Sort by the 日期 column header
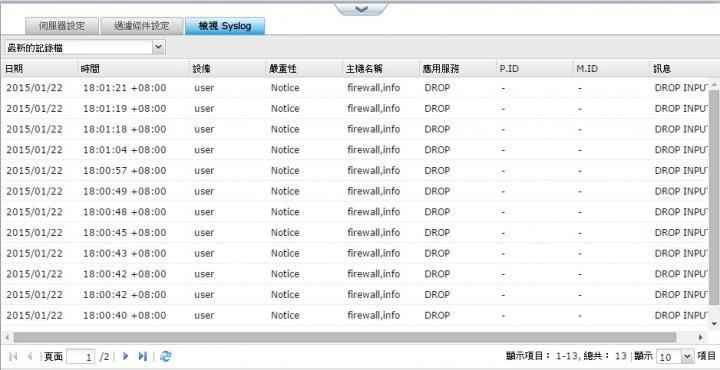 (39, 69)
